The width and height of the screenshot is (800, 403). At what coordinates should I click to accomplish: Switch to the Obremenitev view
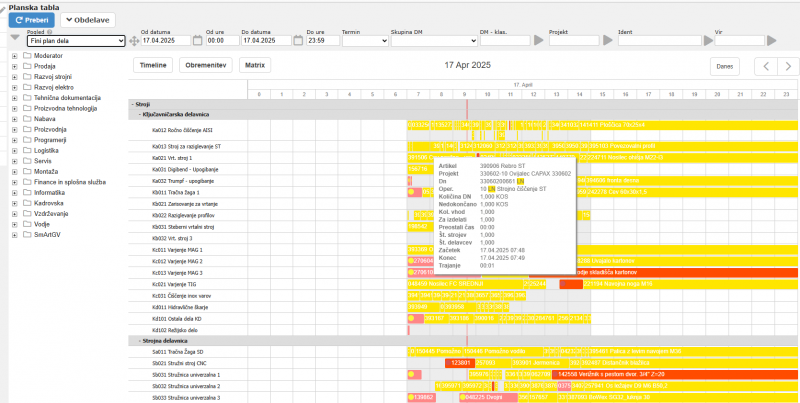point(205,65)
